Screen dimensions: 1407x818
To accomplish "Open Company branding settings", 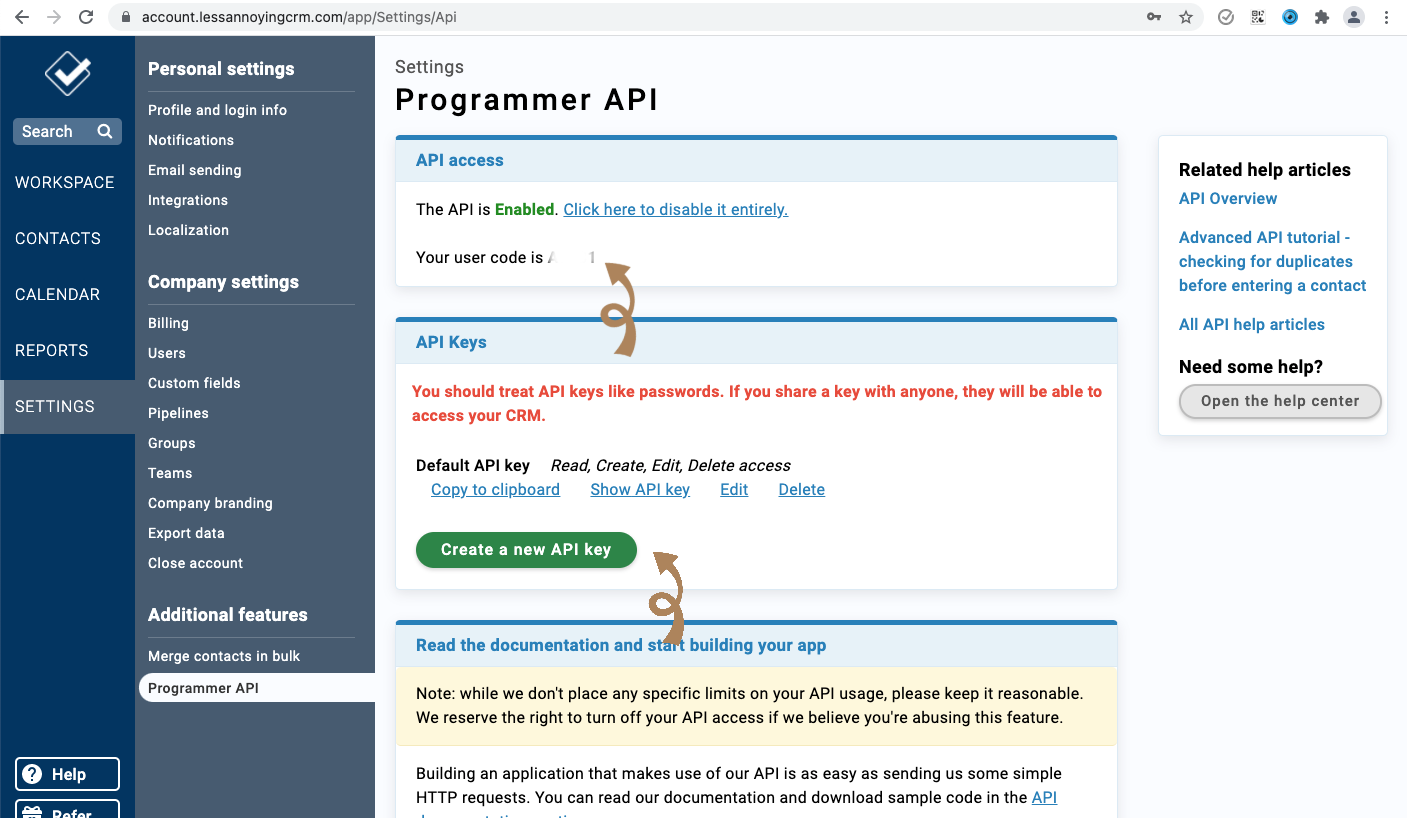I will tap(210, 503).
